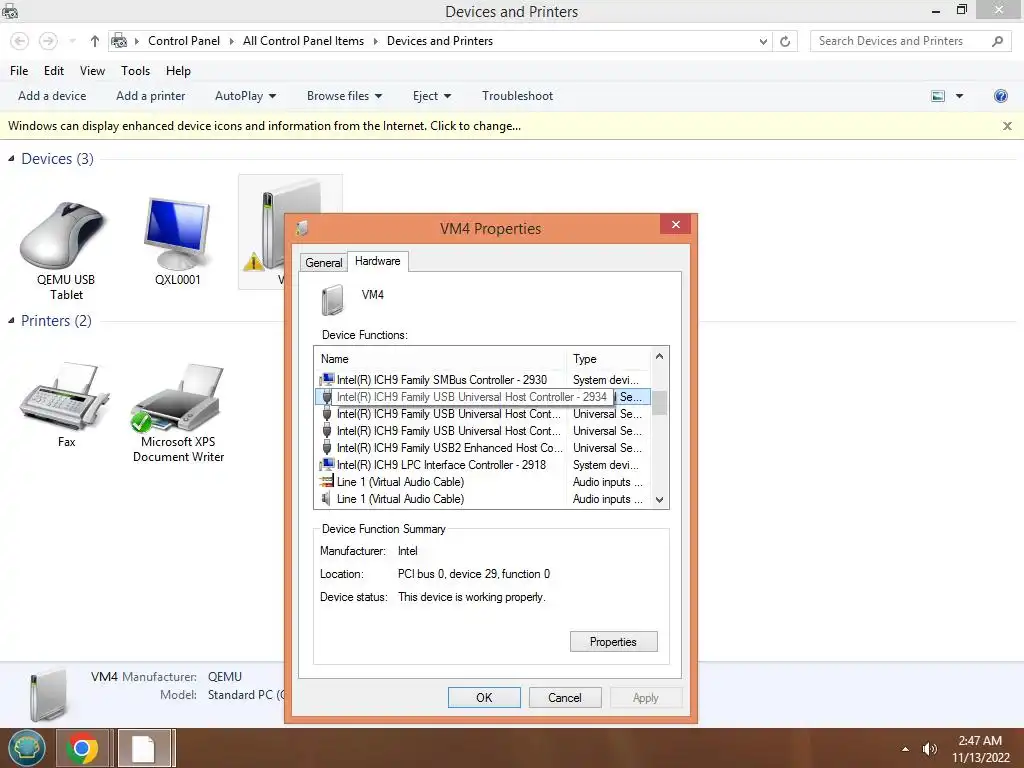Click the VM4 drive icon in dialog

coord(332,300)
